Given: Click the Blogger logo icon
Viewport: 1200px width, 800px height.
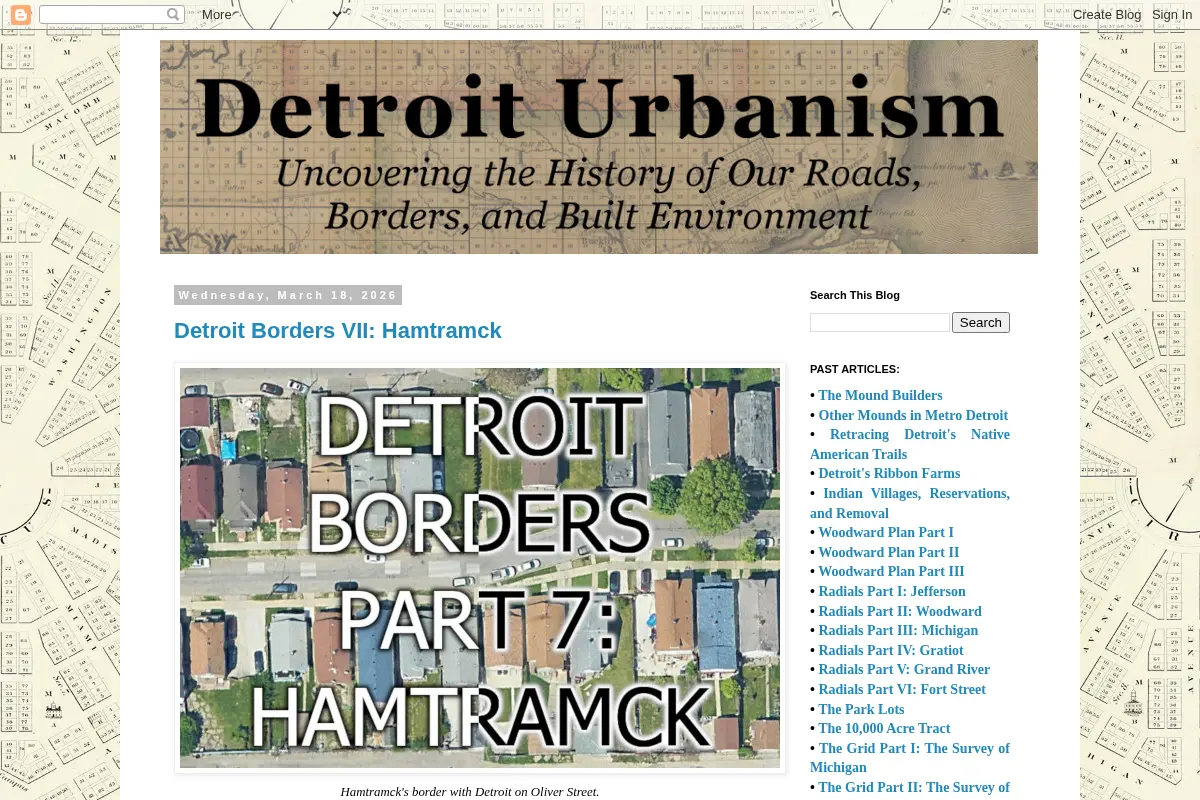Looking at the screenshot, I should pyautogui.click(x=21, y=15).
